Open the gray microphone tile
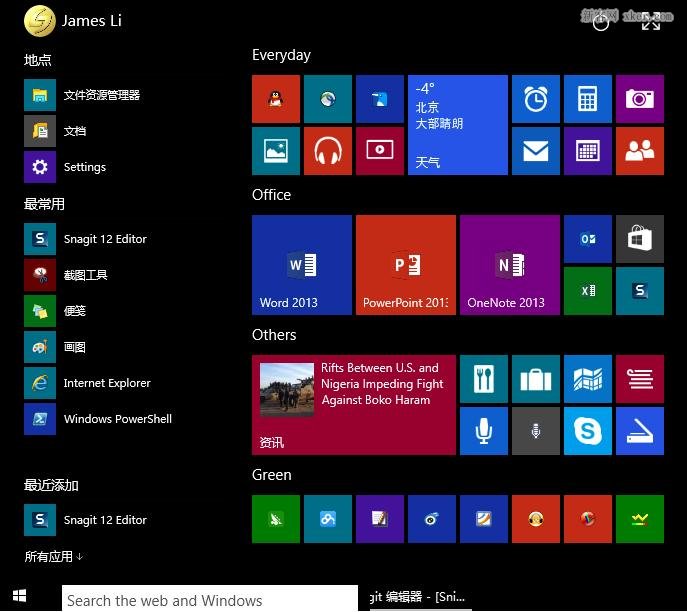The width and height of the screenshot is (687, 612). pyautogui.click(x=536, y=431)
